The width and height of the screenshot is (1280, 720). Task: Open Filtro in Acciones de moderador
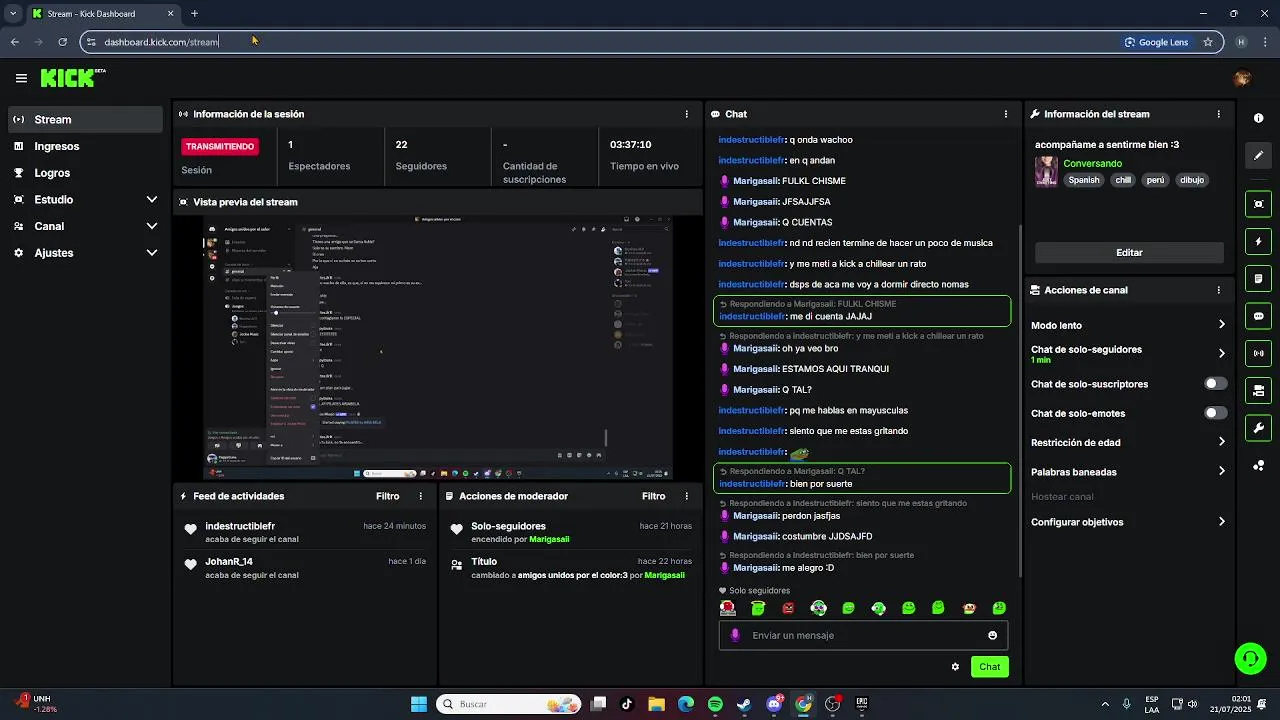653,496
